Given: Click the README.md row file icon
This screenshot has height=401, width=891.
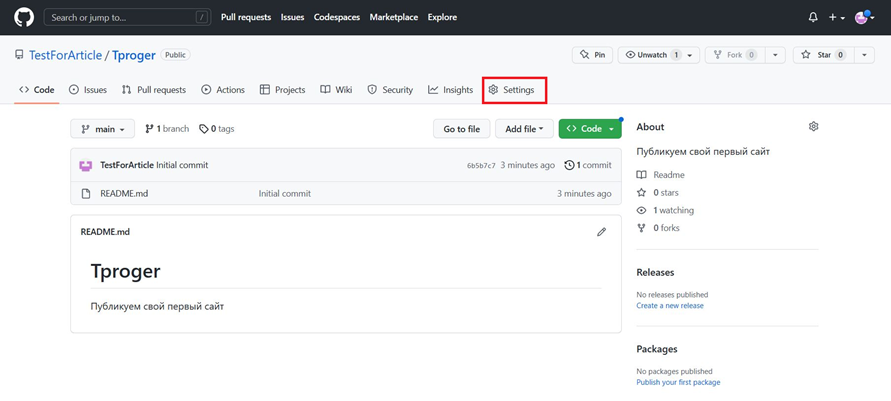Looking at the screenshot, I should pyautogui.click(x=86, y=194).
